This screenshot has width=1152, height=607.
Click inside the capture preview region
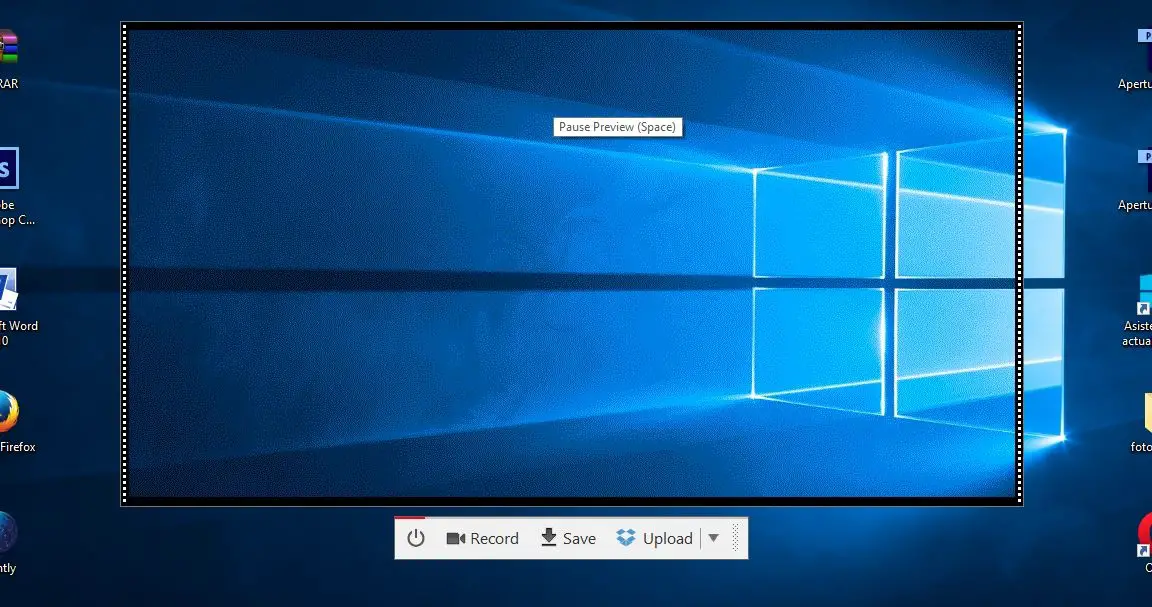pyautogui.click(x=572, y=264)
